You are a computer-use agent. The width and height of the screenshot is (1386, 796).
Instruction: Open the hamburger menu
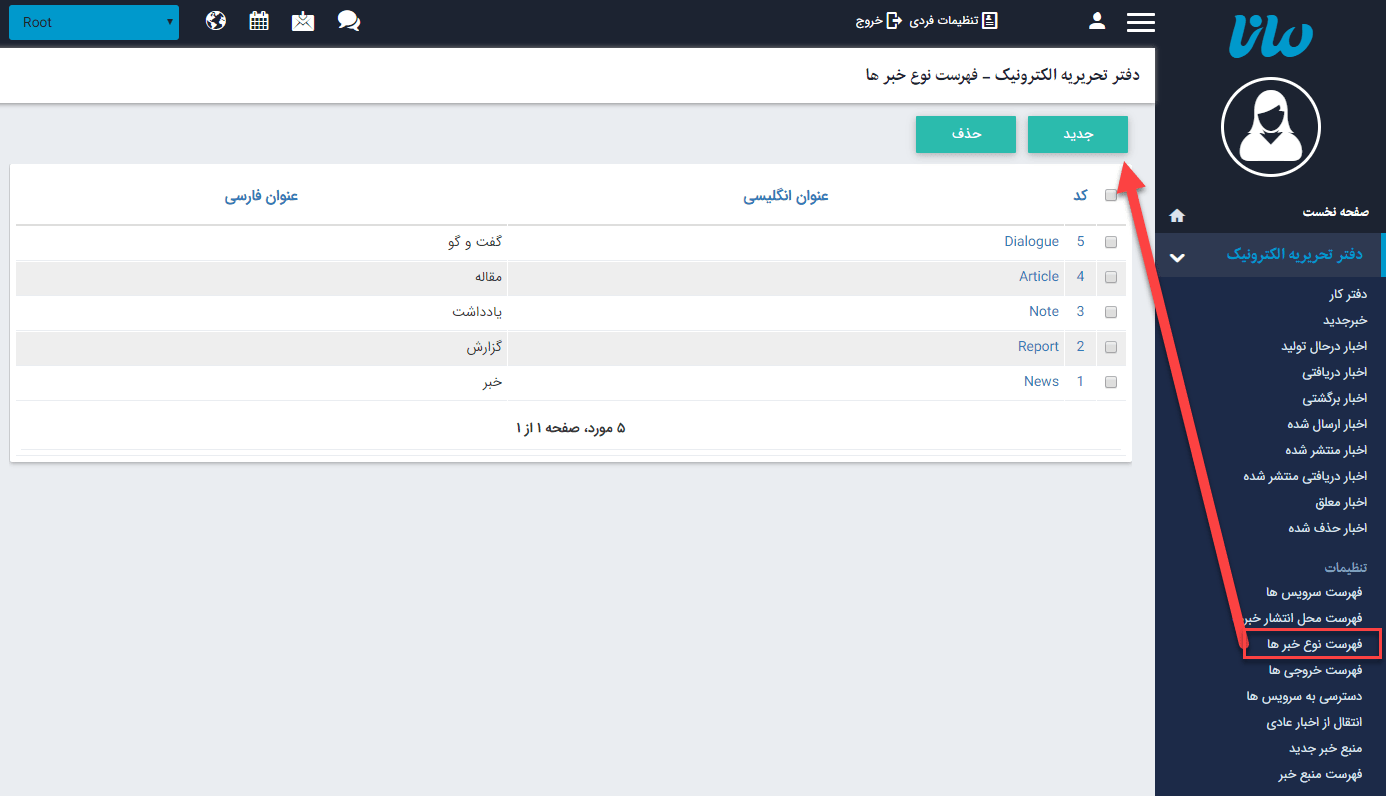pos(1140,20)
